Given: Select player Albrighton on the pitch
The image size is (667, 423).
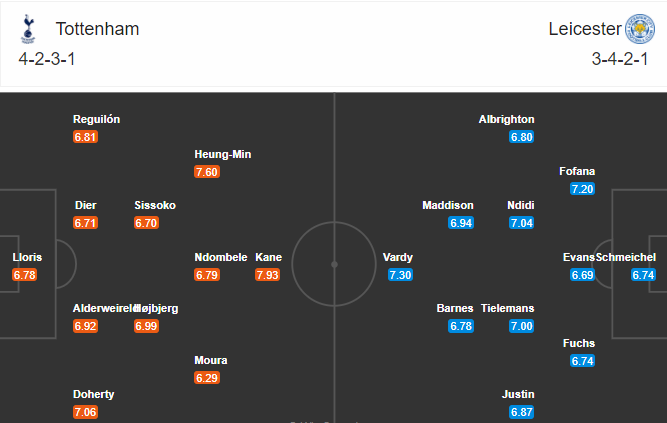Looking at the screenshot, I should (x=506, y=119).
